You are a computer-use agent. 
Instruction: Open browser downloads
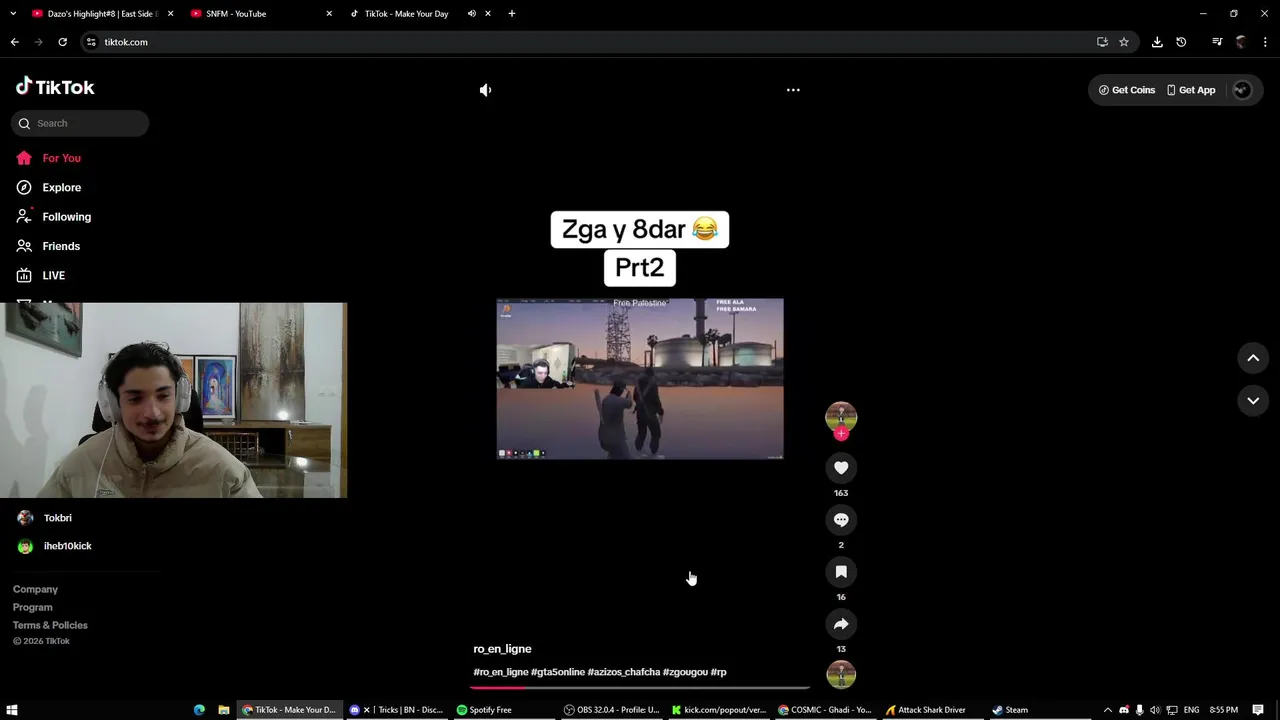click(1157, 42)
